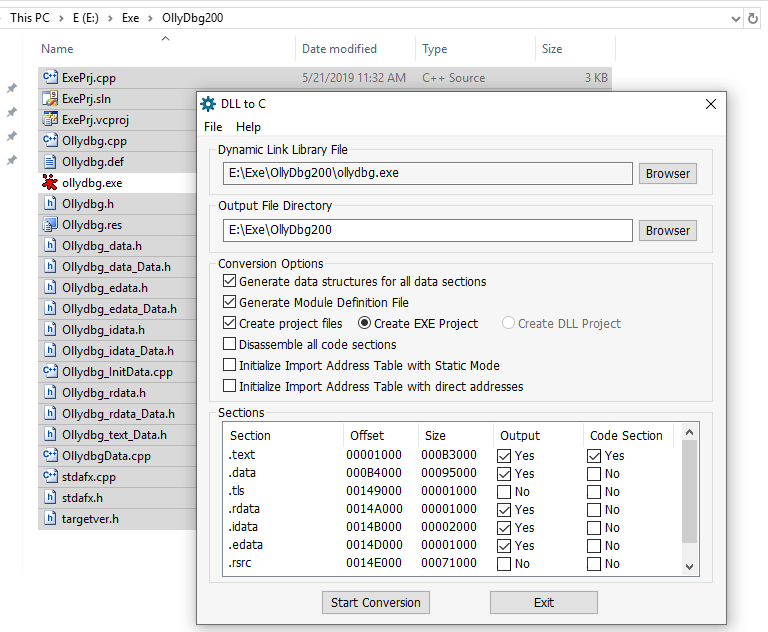
Task: Click the Explorer refresh icon
Action: [753, 19]
